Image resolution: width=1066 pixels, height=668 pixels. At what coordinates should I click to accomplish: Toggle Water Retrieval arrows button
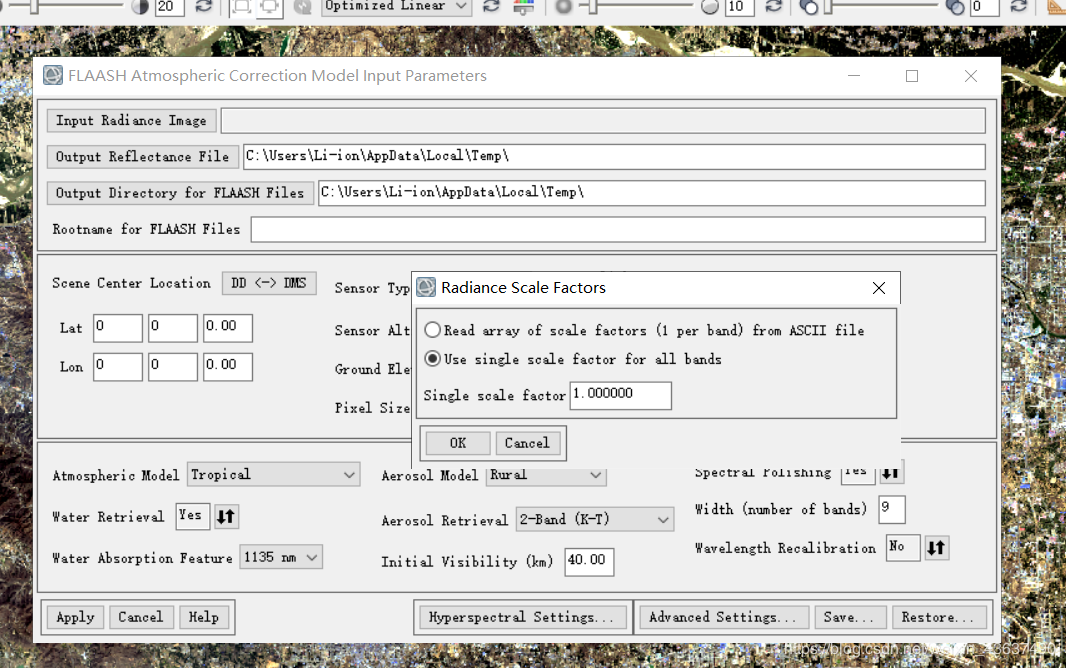[x=226, y=516]
